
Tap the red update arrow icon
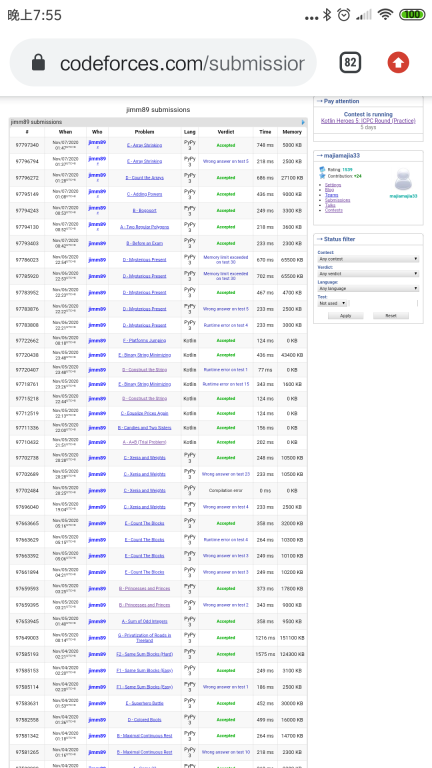pos(398,63)
